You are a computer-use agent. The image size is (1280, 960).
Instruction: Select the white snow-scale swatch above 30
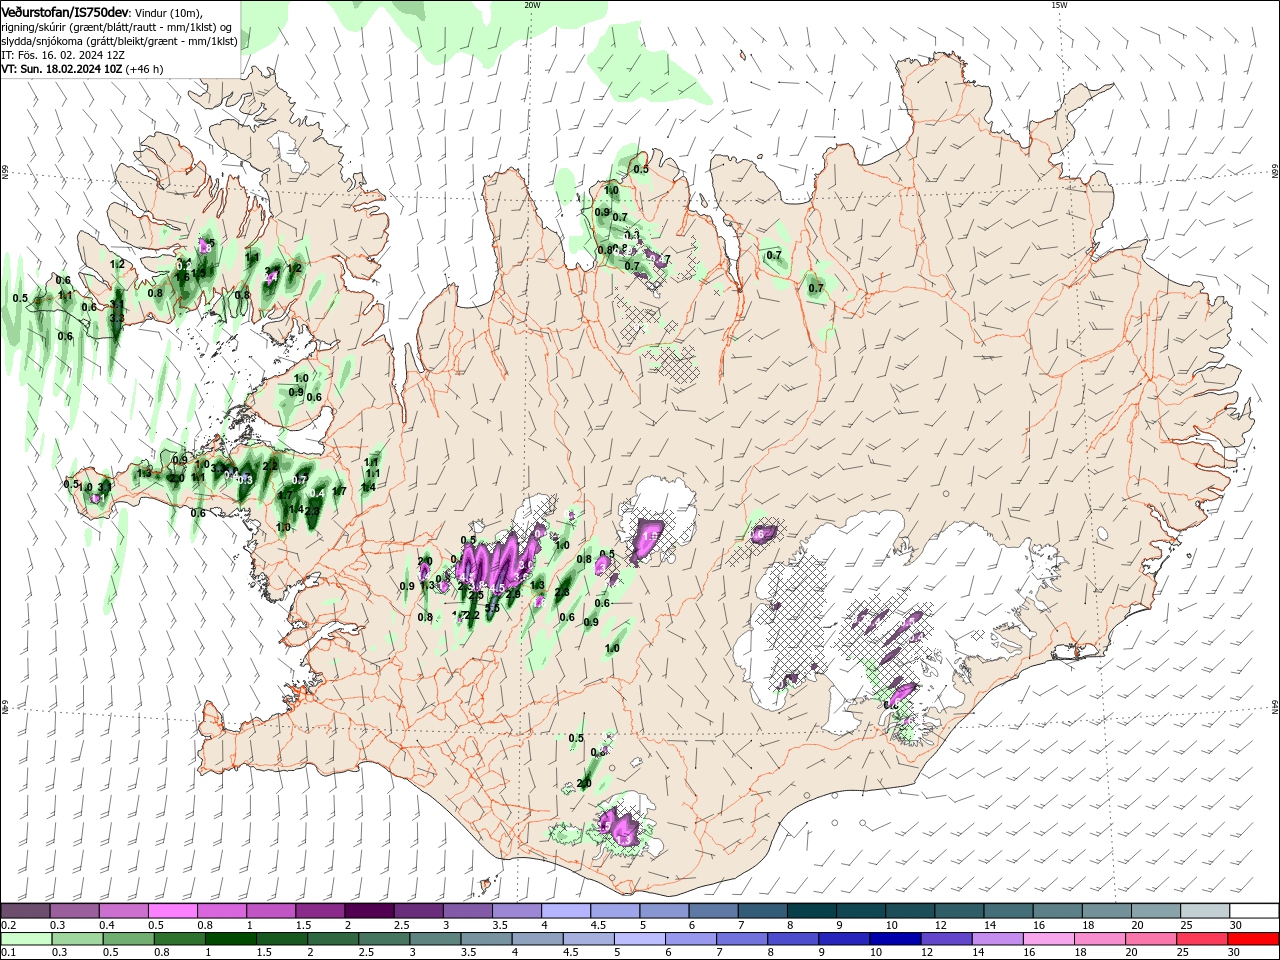(x=1254, y=911)
